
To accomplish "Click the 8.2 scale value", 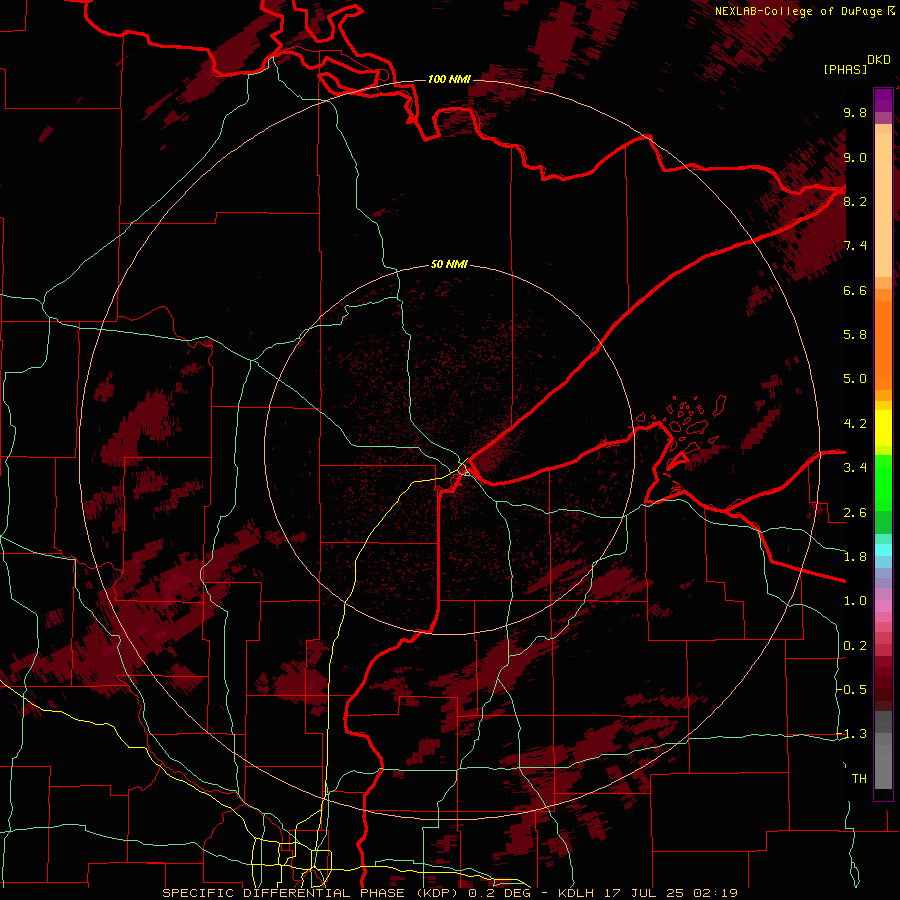I will coord(855,201).
